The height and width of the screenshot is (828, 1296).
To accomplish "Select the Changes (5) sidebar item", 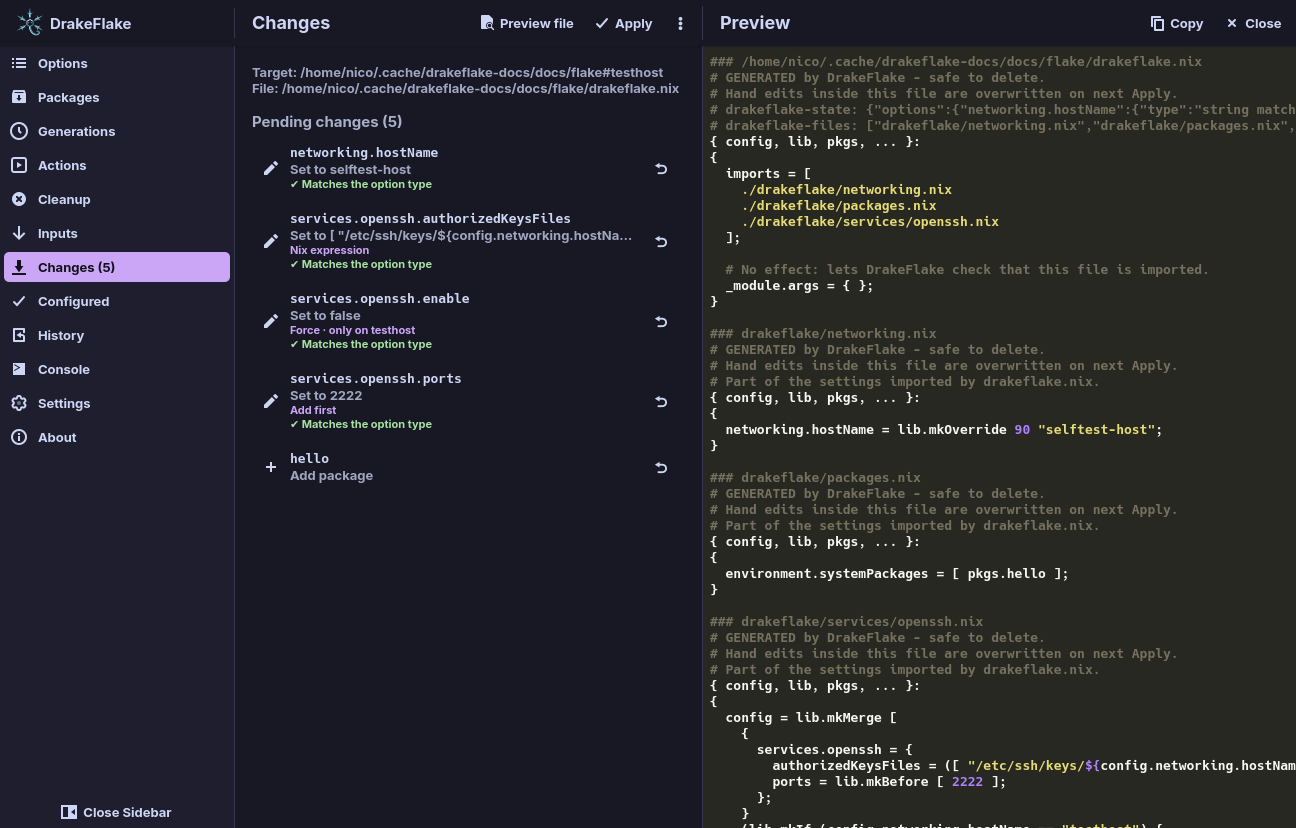I will pos(117,267).
